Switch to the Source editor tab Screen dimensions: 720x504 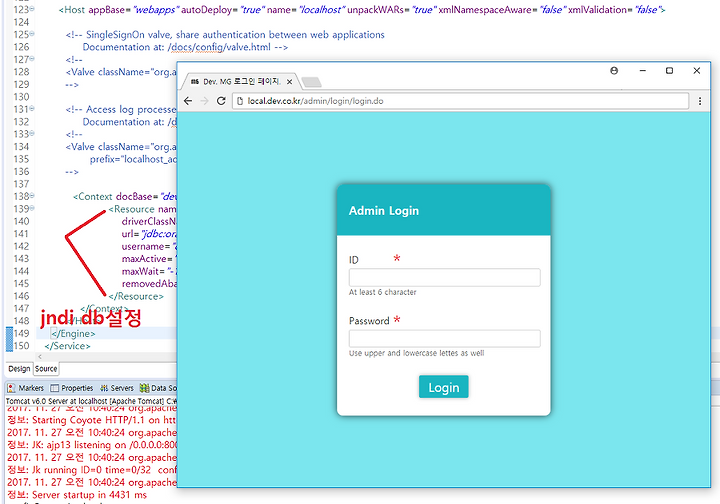[46, 369]
